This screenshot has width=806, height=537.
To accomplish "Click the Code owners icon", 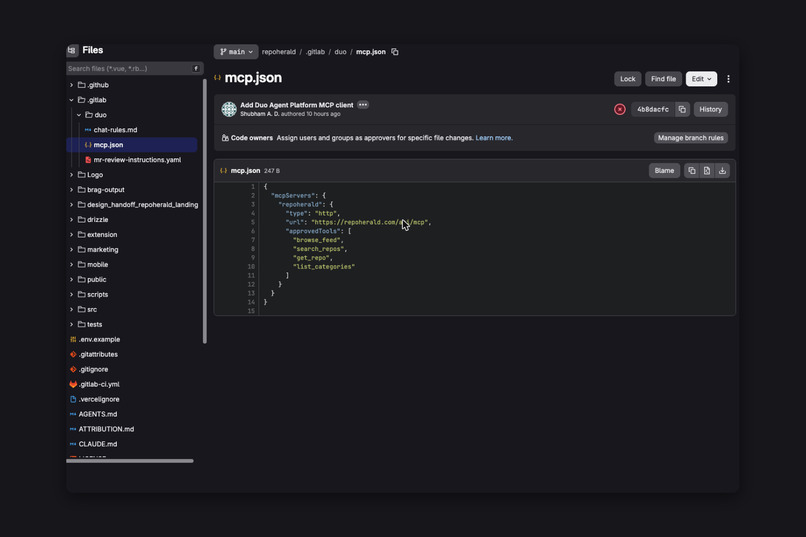I will (225, 138).
